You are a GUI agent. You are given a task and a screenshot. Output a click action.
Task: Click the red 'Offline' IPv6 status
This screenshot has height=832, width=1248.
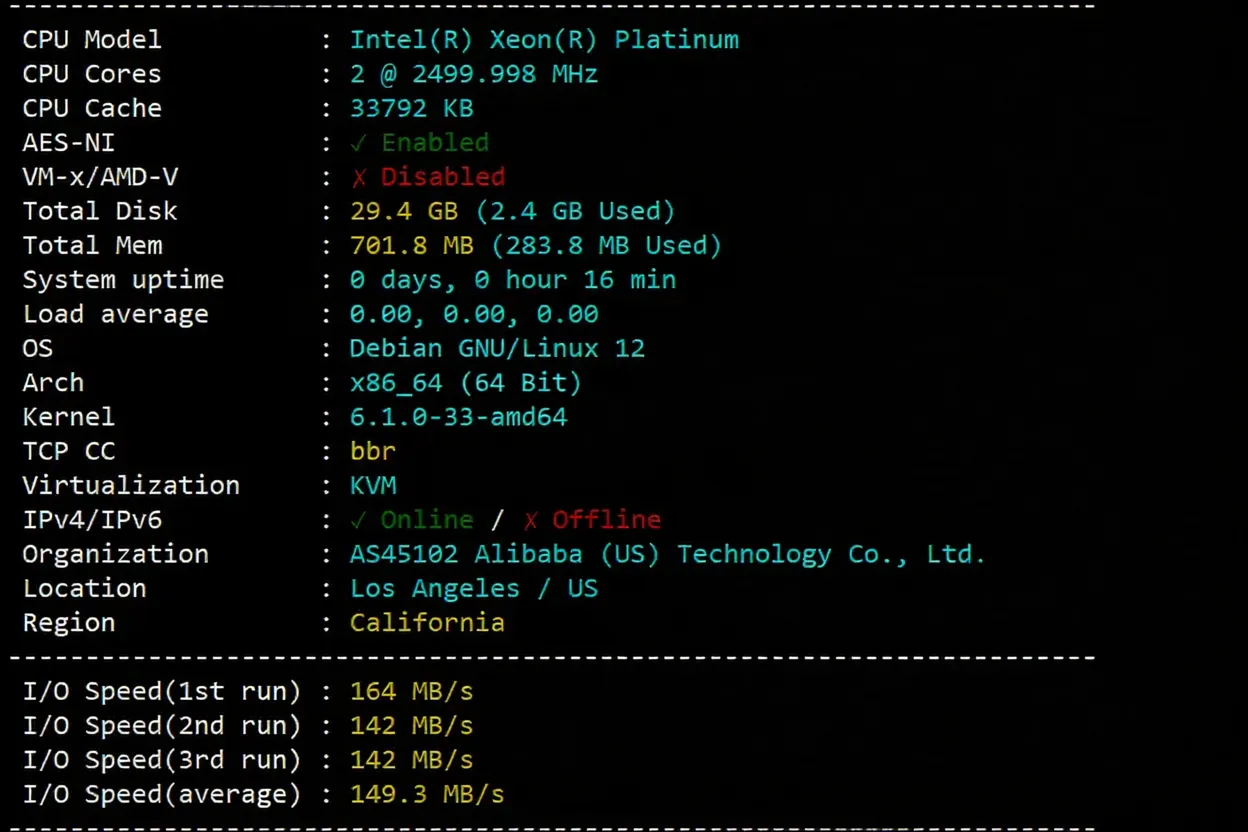point(606,520)
